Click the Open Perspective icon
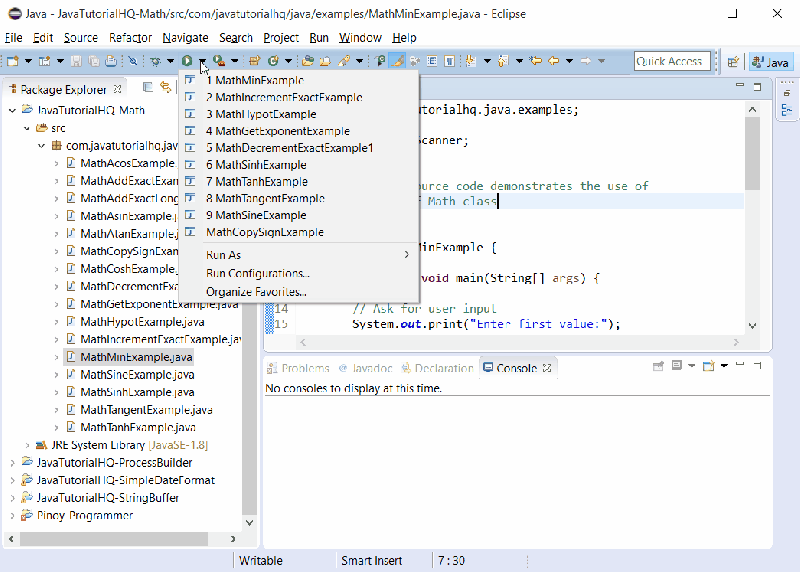800x572 pixels. coord(733,62)
